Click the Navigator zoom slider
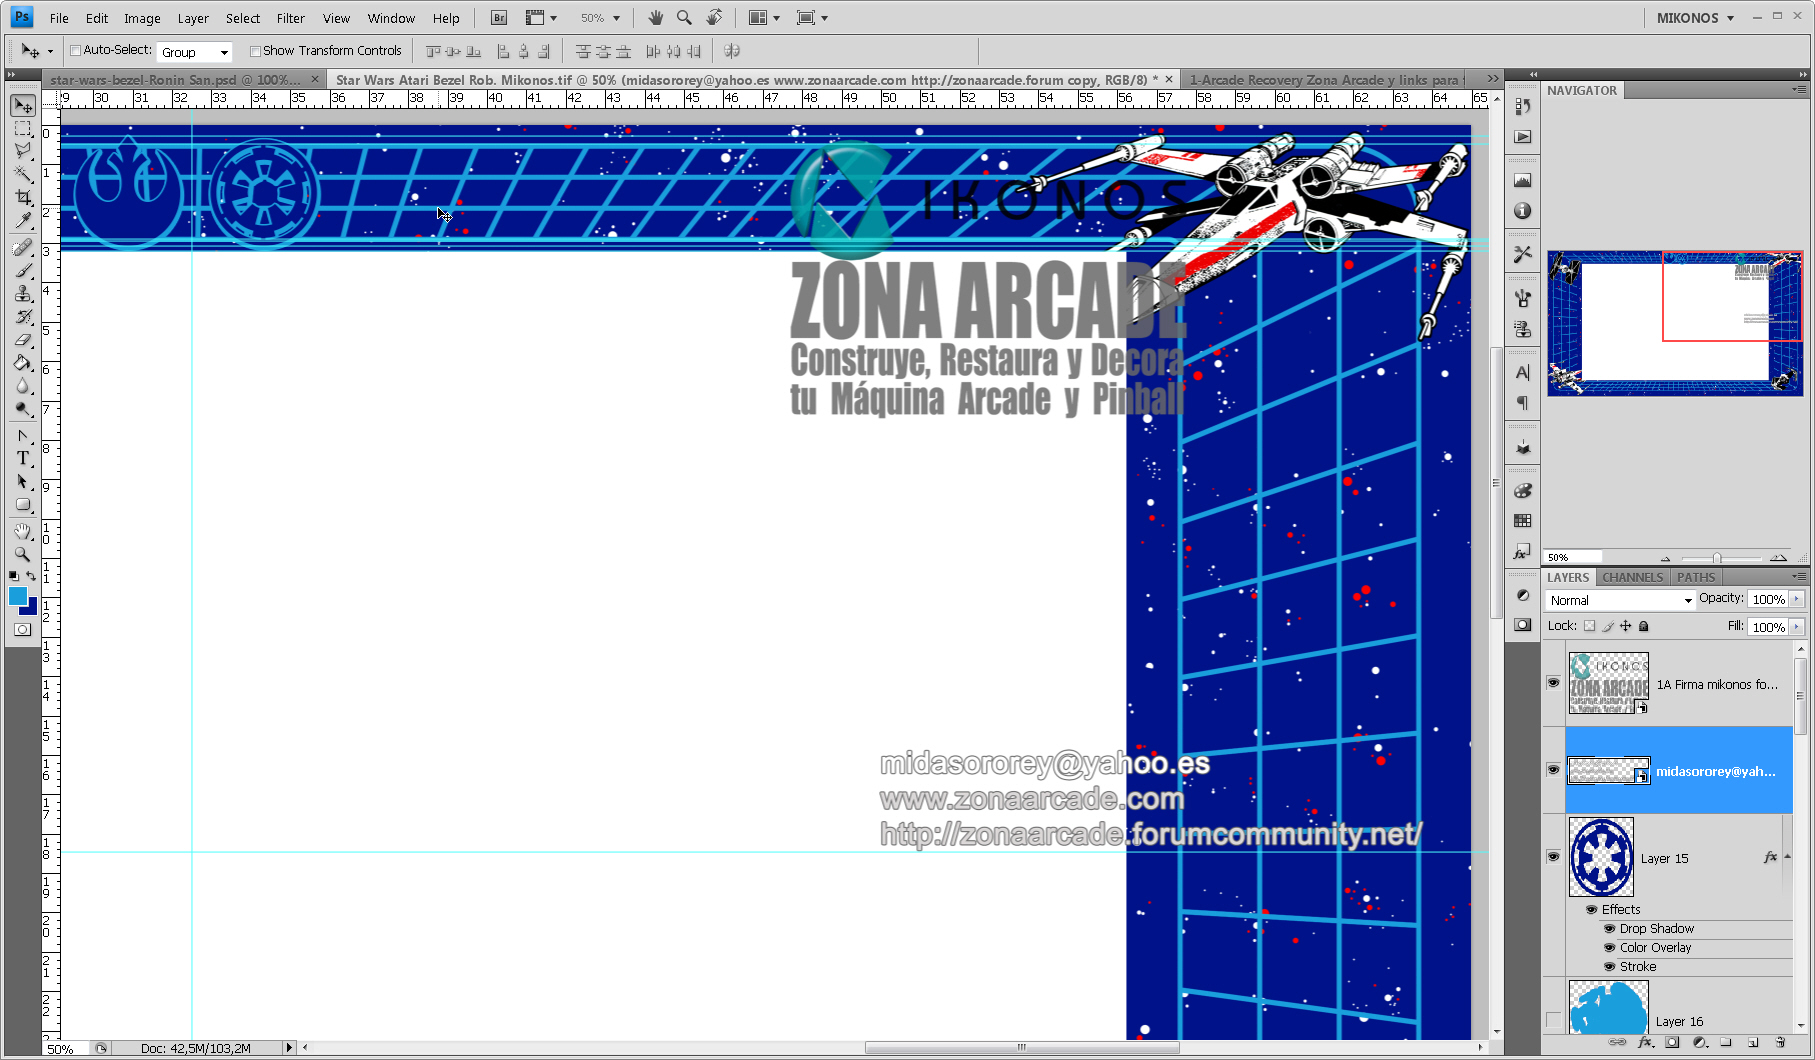The image size is (1815, 1060). 1718,557
